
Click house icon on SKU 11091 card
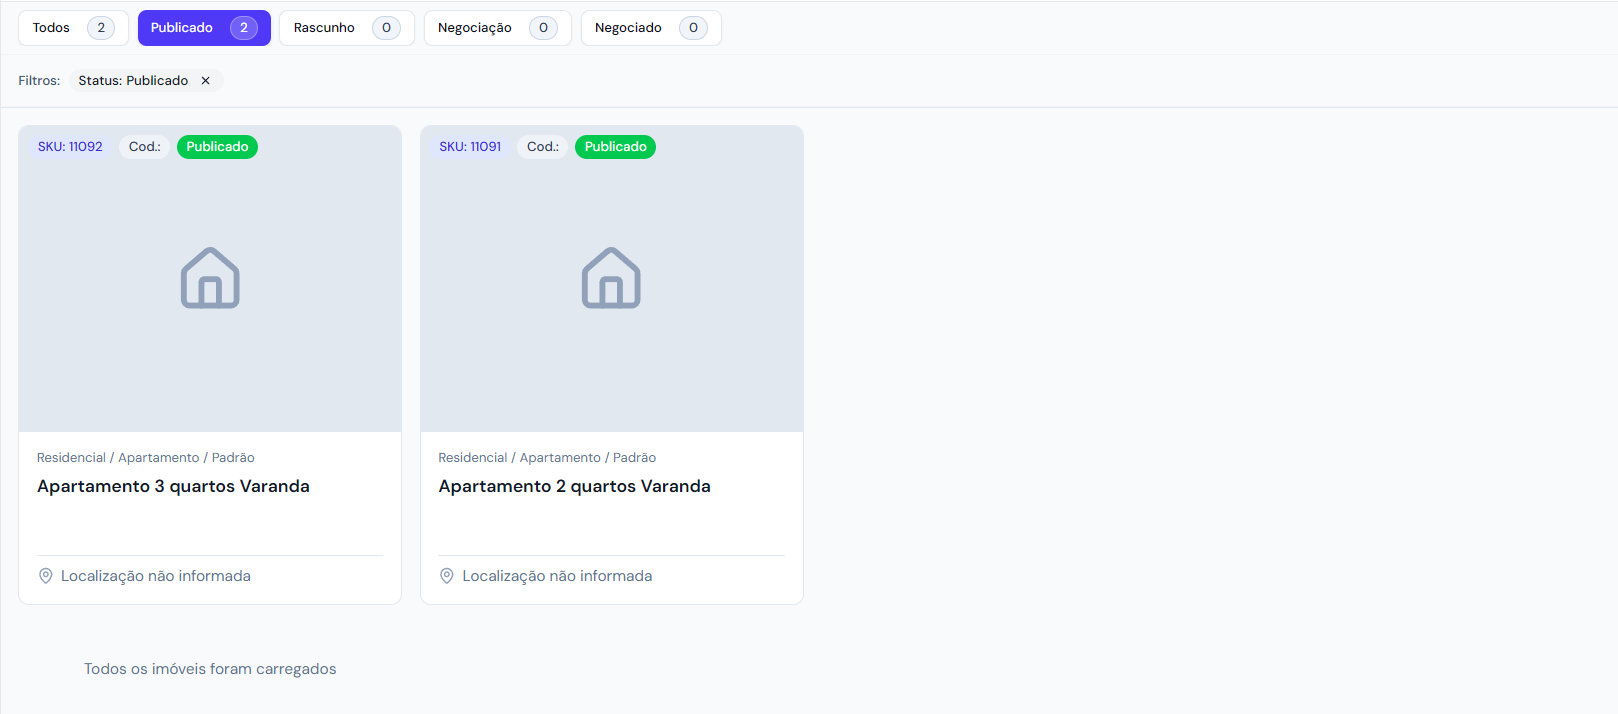(611, 278)
